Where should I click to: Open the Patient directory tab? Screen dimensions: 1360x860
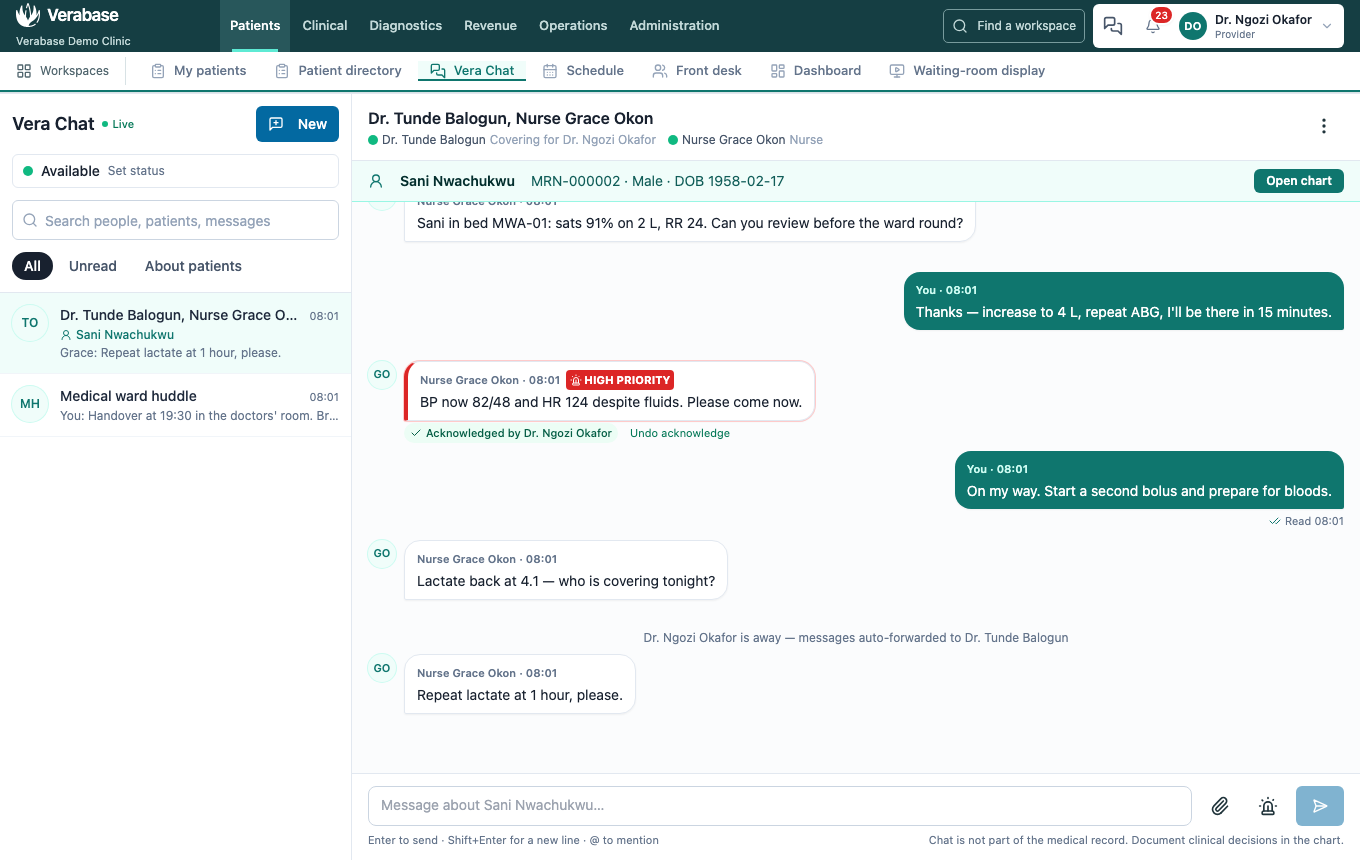point(338,71)
